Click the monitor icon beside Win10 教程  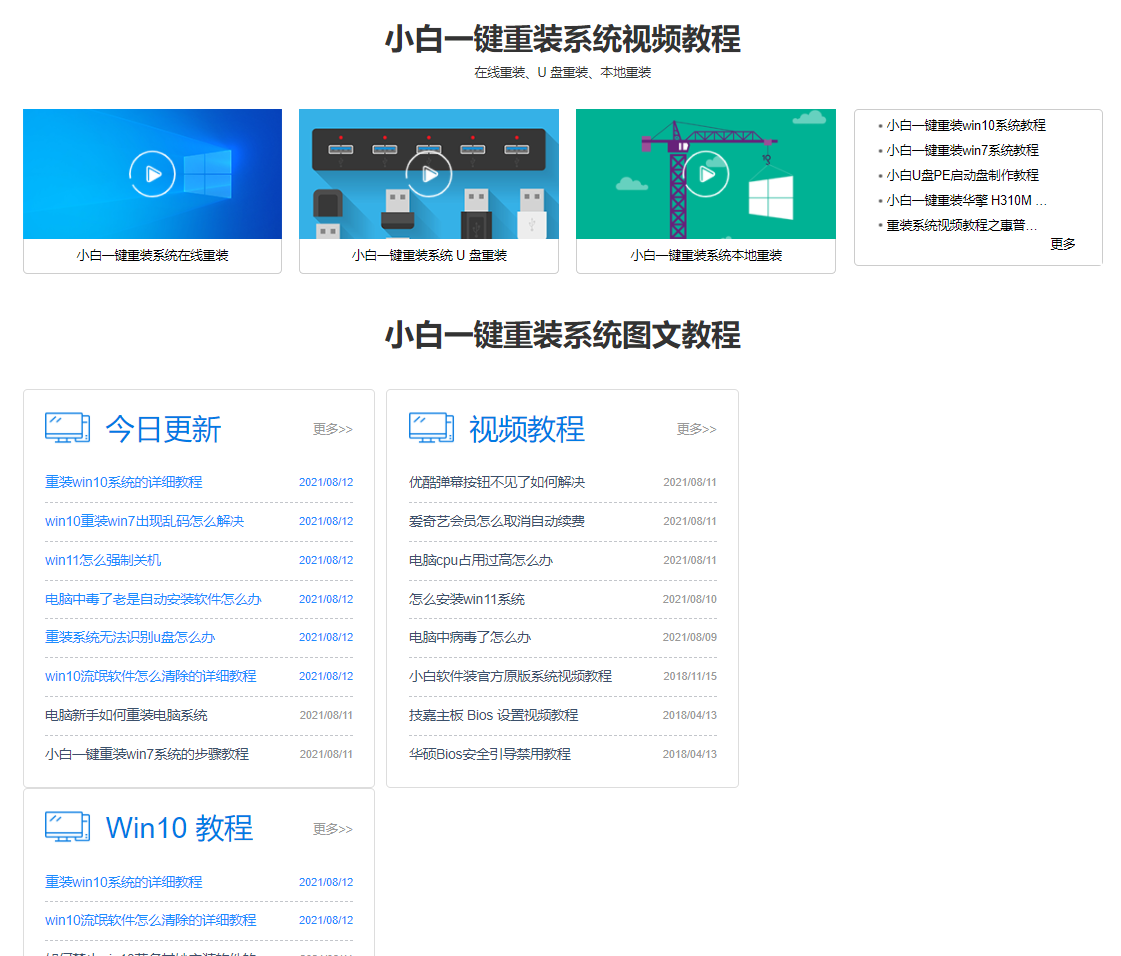point(67,827)
